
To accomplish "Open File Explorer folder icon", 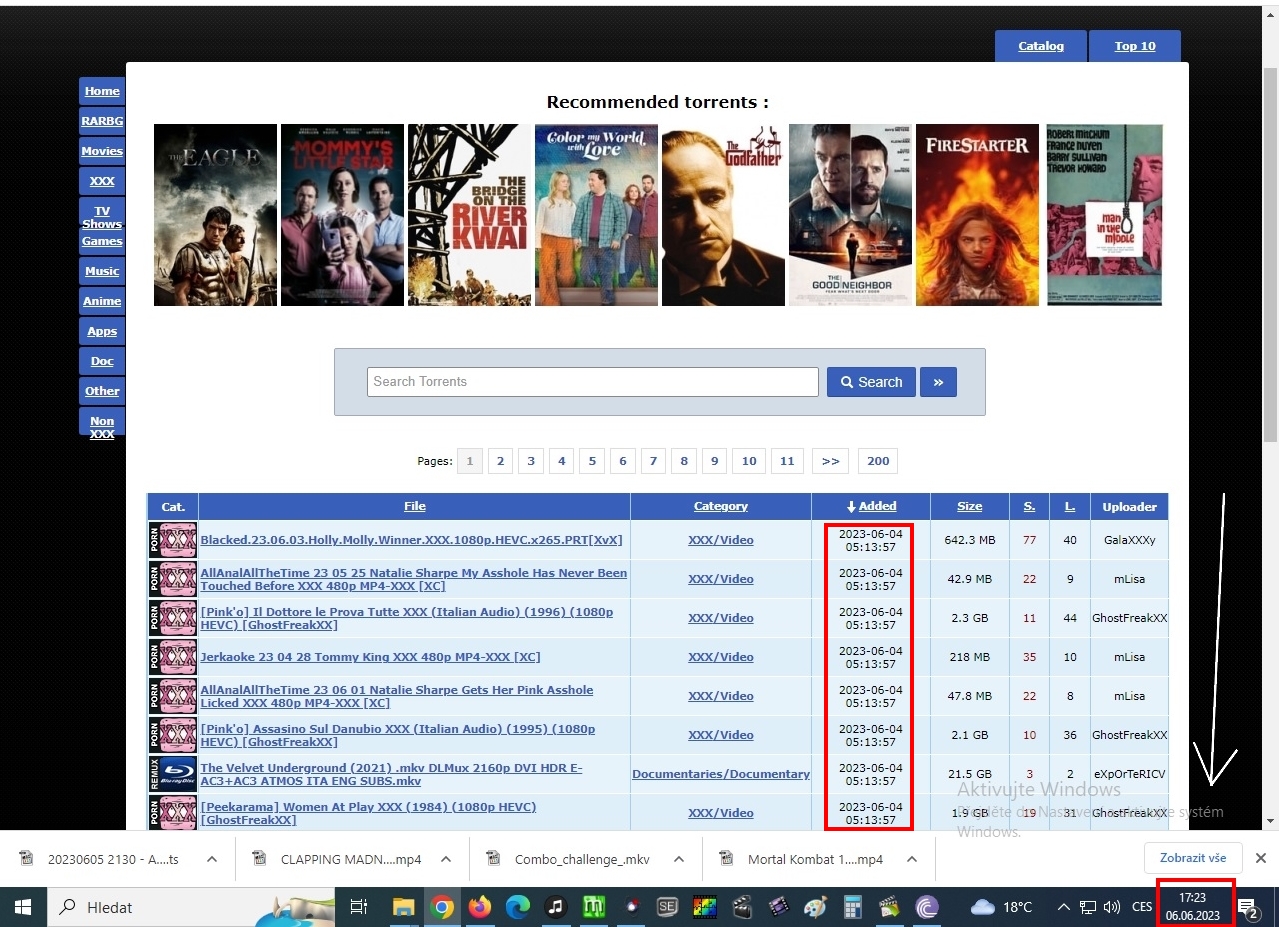I will coord(403,907).
